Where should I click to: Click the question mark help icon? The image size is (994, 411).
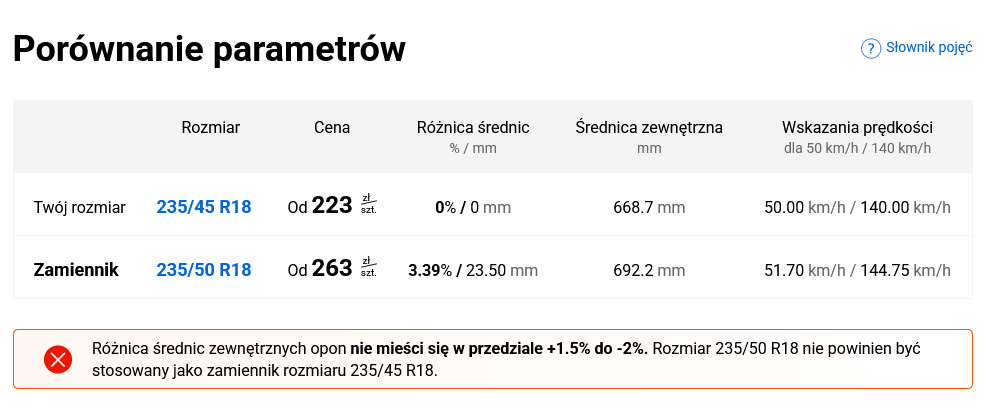pyautogui.click(x=871, y=48)
